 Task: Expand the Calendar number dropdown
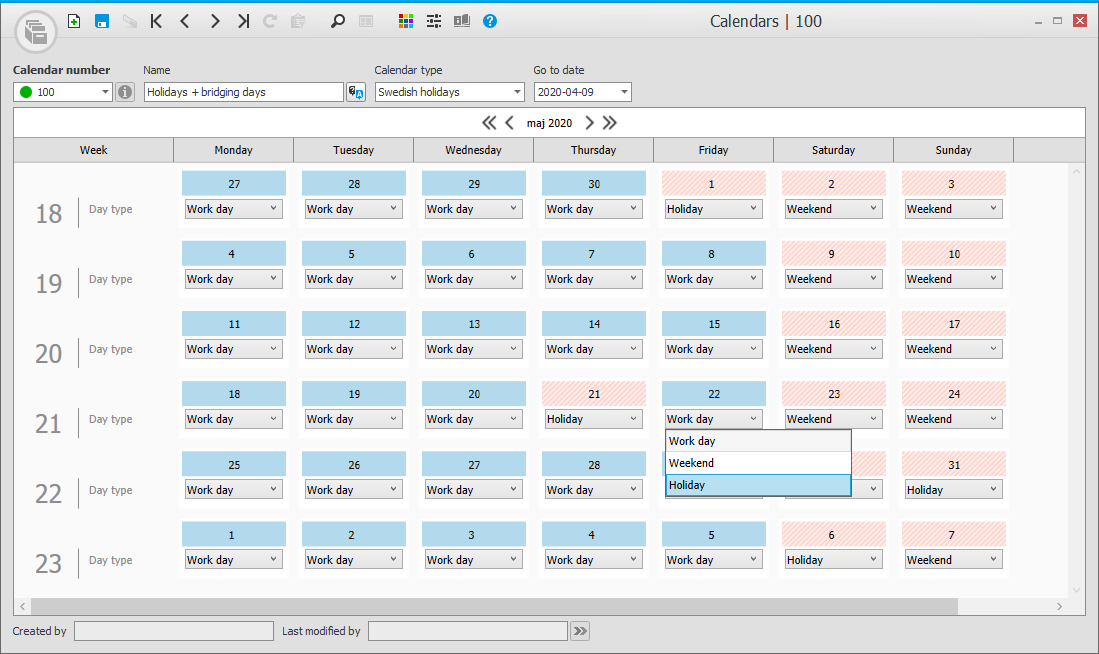(106, 92)
